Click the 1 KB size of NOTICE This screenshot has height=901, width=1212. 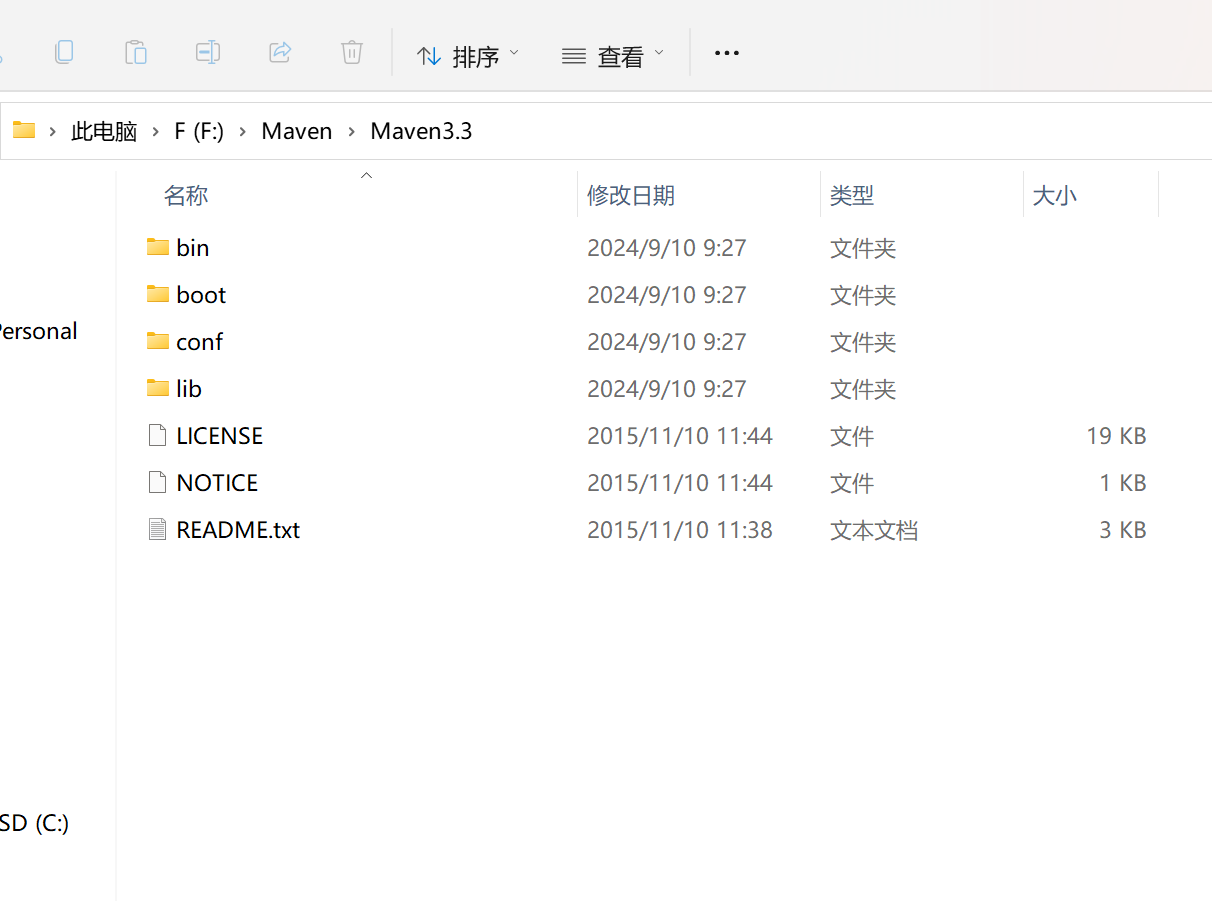[x=1122, y=483]
